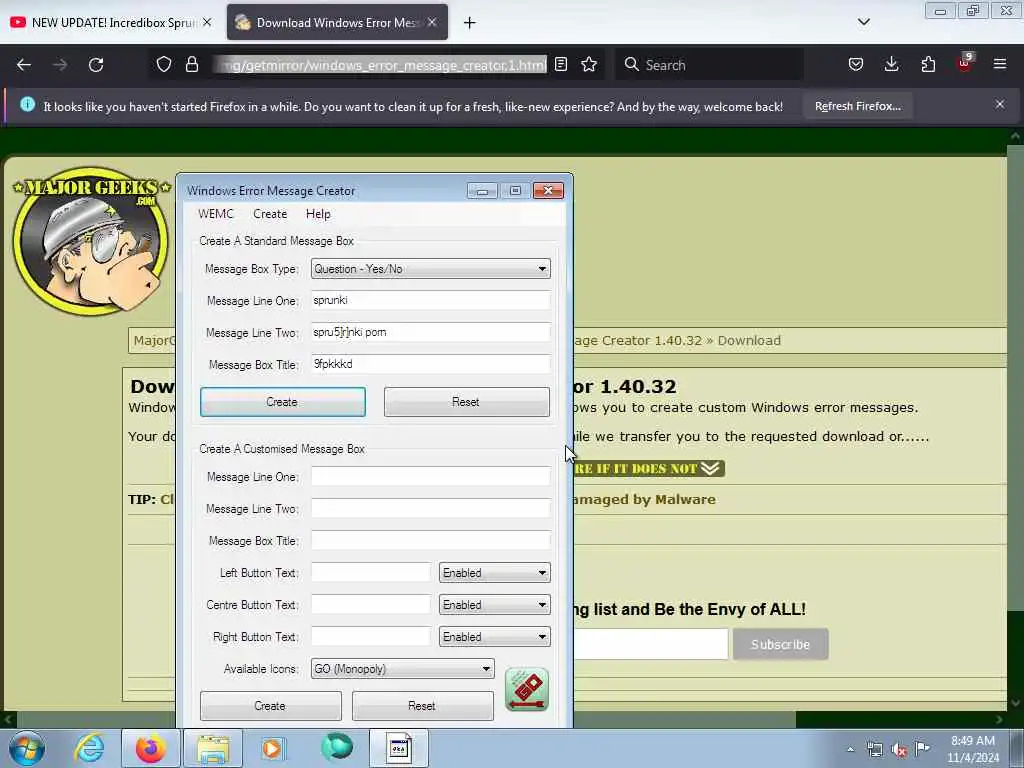Open the Right Button Enabled dropdown
Viewport: 1024px width, 768px height.
[494, 637]
